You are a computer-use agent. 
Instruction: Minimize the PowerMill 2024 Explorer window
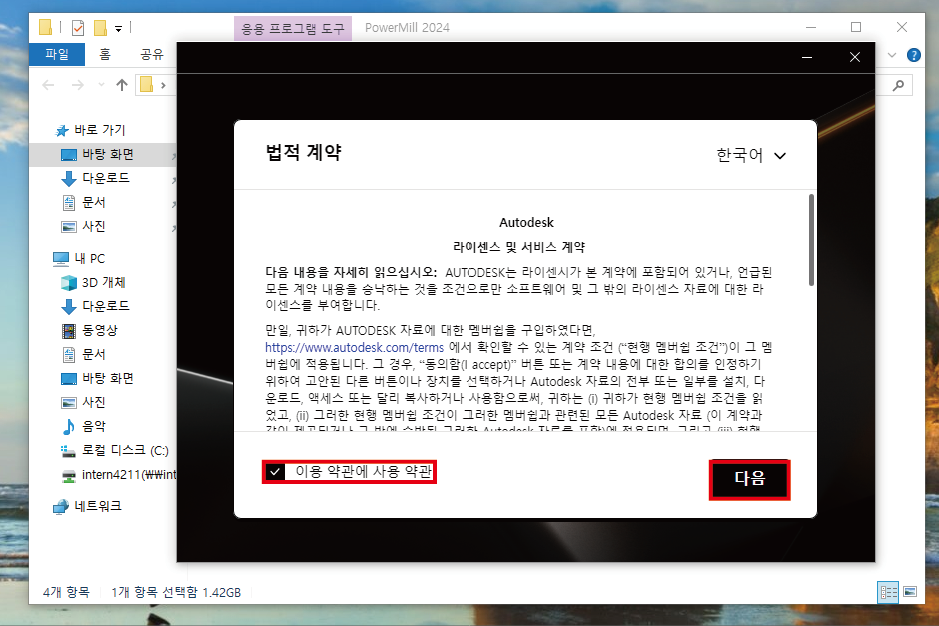(811, 28)
